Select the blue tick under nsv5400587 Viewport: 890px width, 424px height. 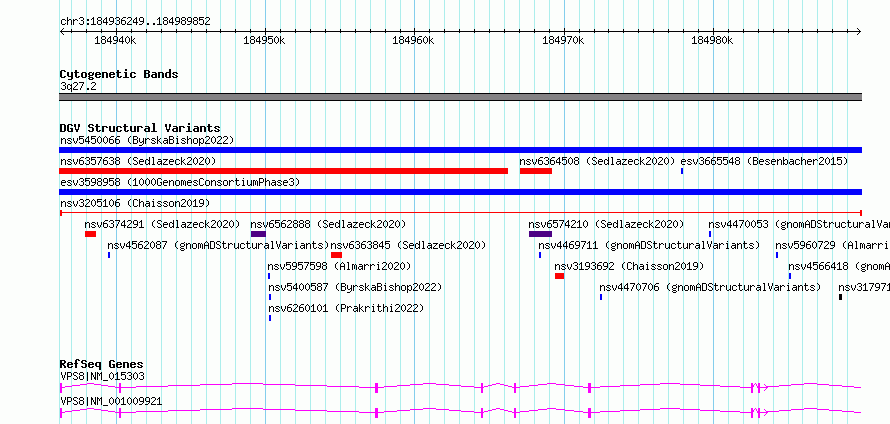(270, 297)
